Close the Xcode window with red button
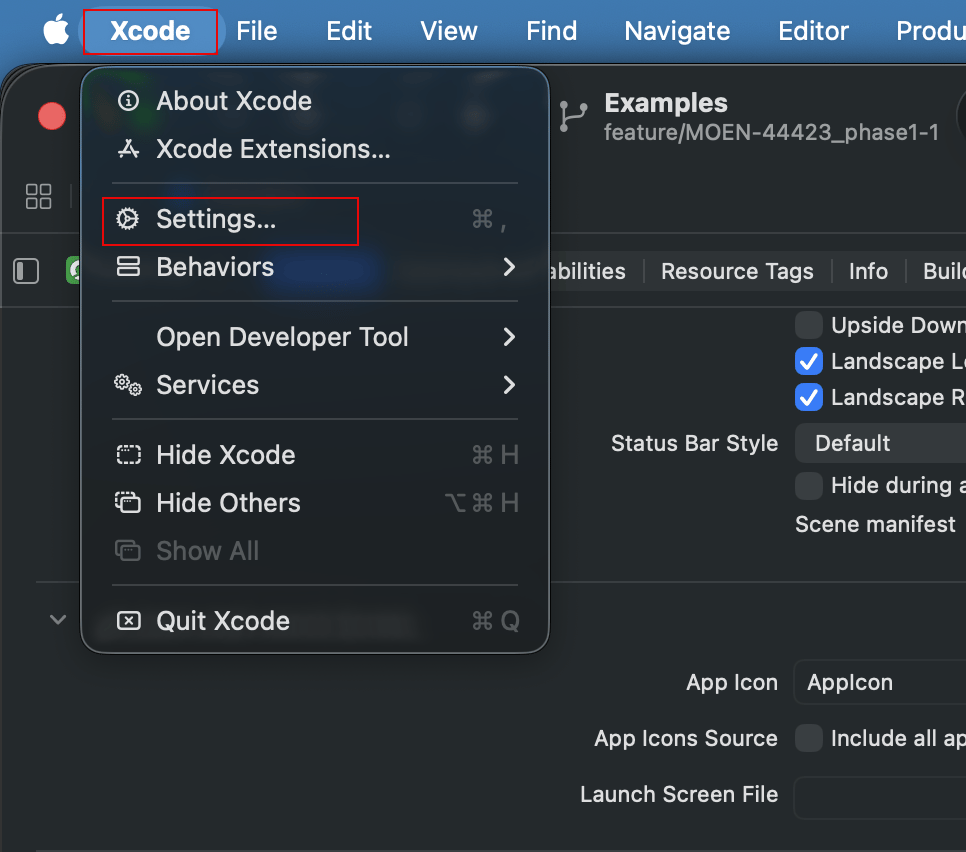The image size is (966, 852). (x=52, y=116)
